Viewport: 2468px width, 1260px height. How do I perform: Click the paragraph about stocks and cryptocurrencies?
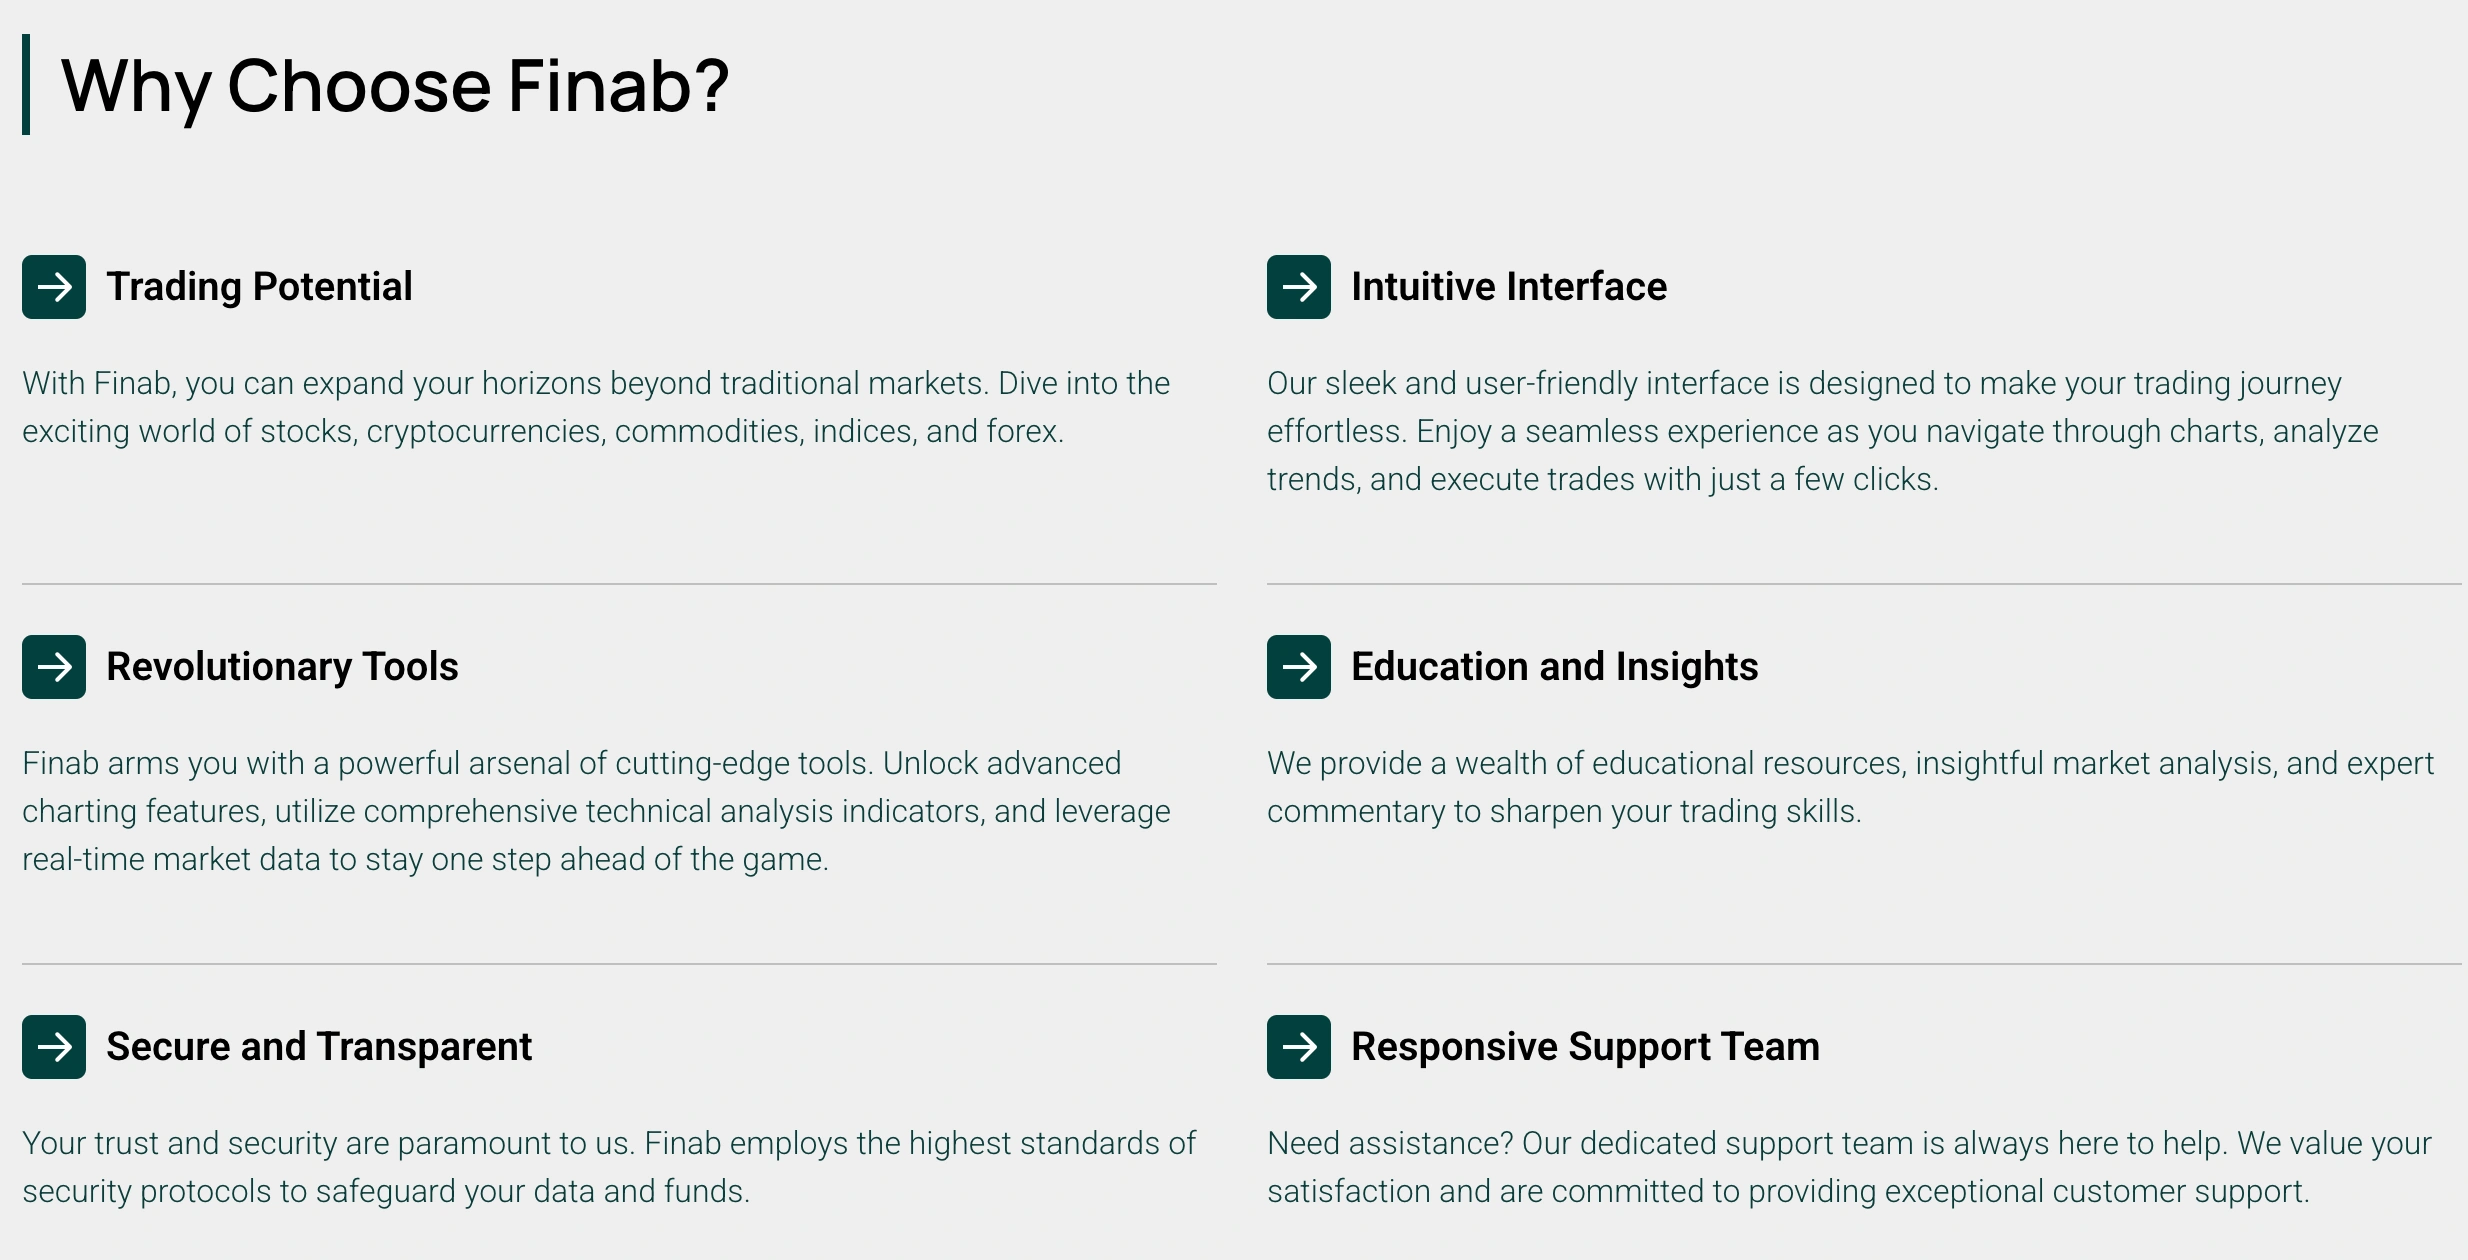[596, 407]
